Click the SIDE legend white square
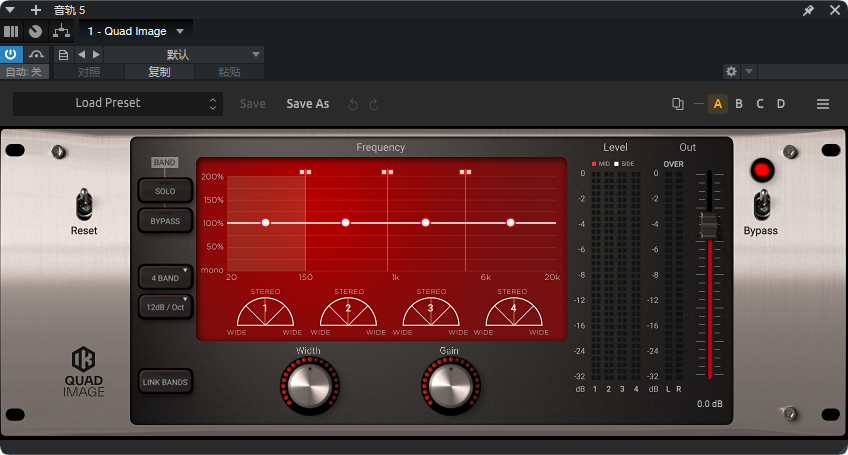 pyautogui.click(x=616, y=164)
